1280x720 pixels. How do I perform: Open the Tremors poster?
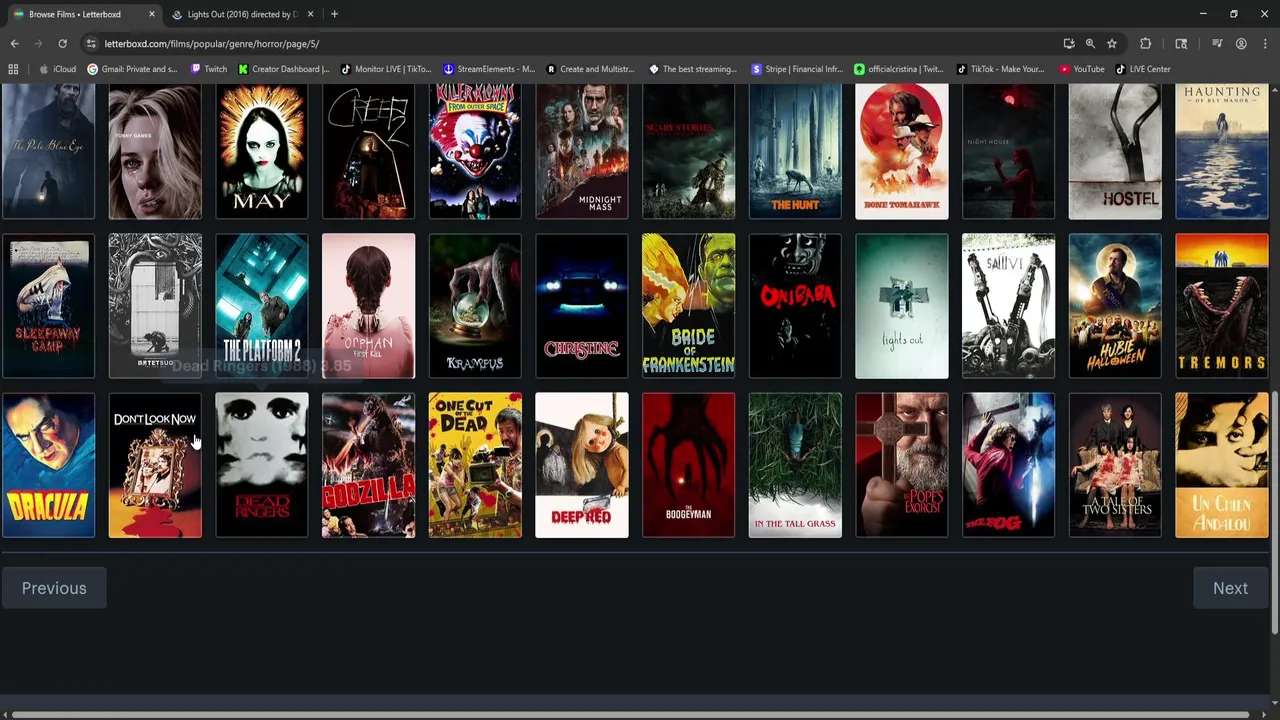click(1222, 306)
